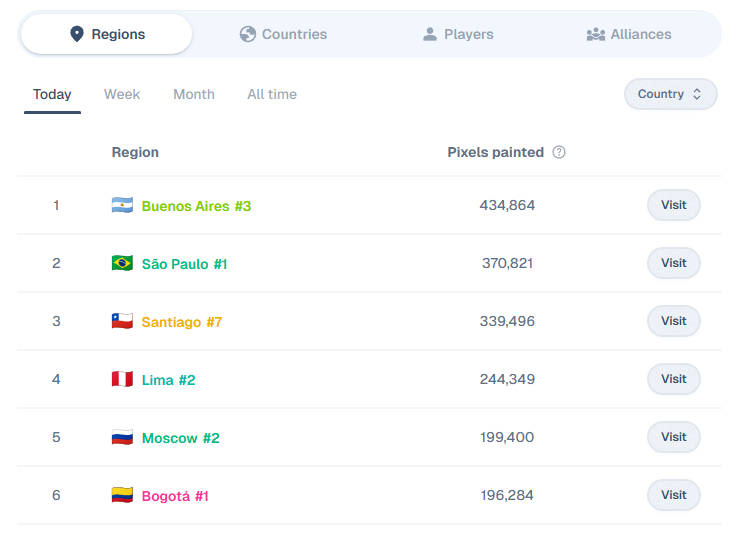Visit the Buenos Aires #3 region
This screenshot has height=535, width=736.
click(674, 205)
